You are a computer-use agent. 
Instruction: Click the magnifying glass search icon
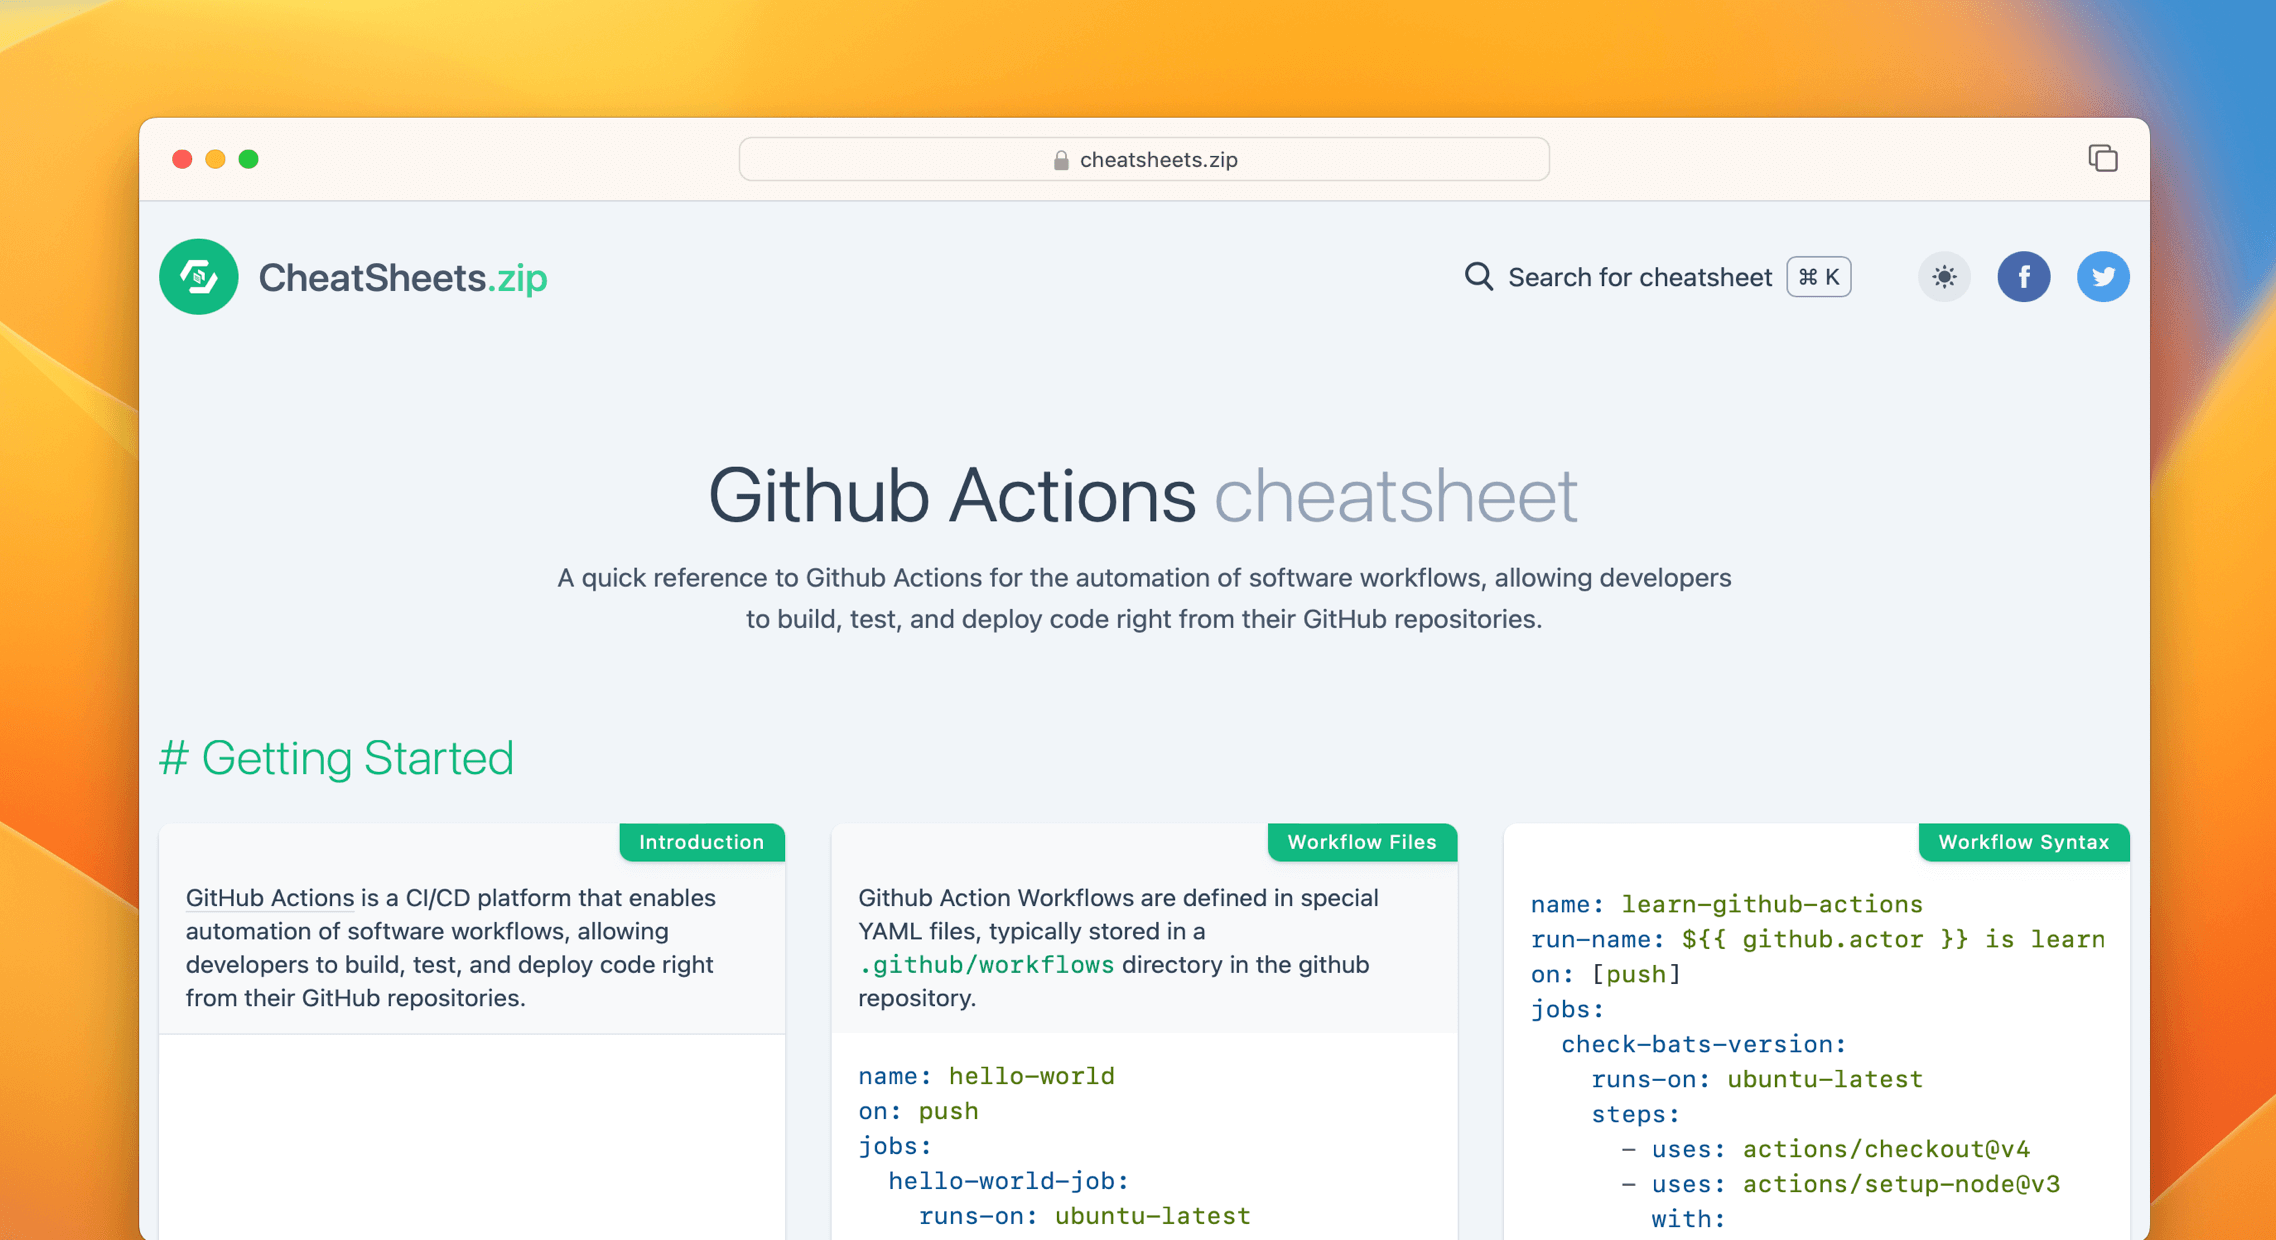(1478, 277)
